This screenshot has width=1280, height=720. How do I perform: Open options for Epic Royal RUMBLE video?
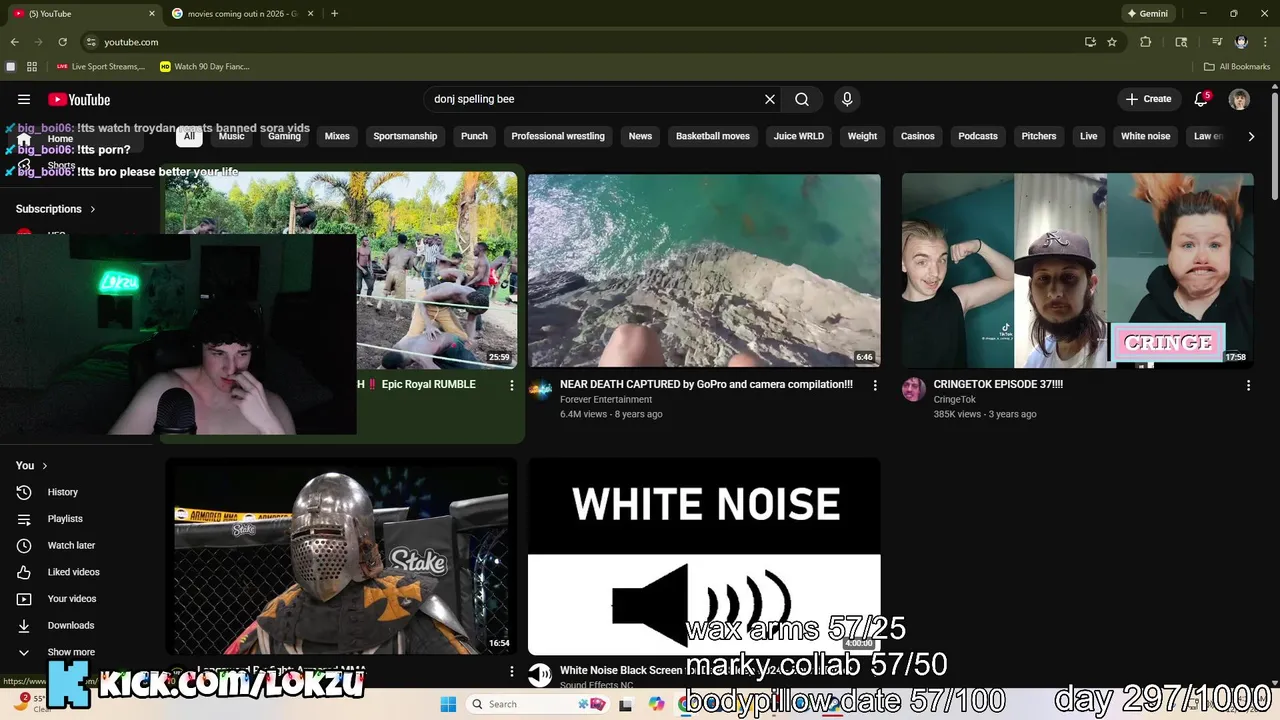[x=512, y=385]
